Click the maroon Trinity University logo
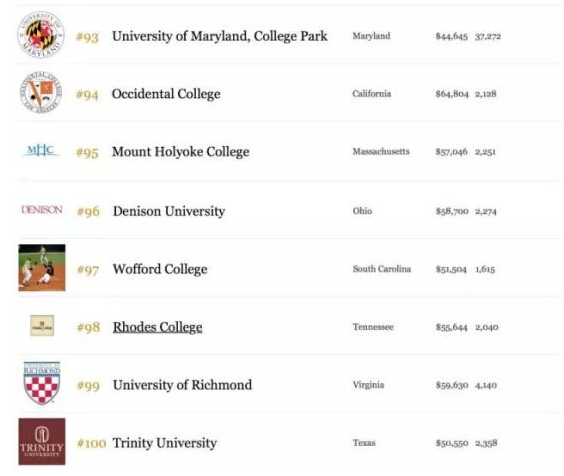The height and width of the screenshot is (476, 564). tap(42, 441)
